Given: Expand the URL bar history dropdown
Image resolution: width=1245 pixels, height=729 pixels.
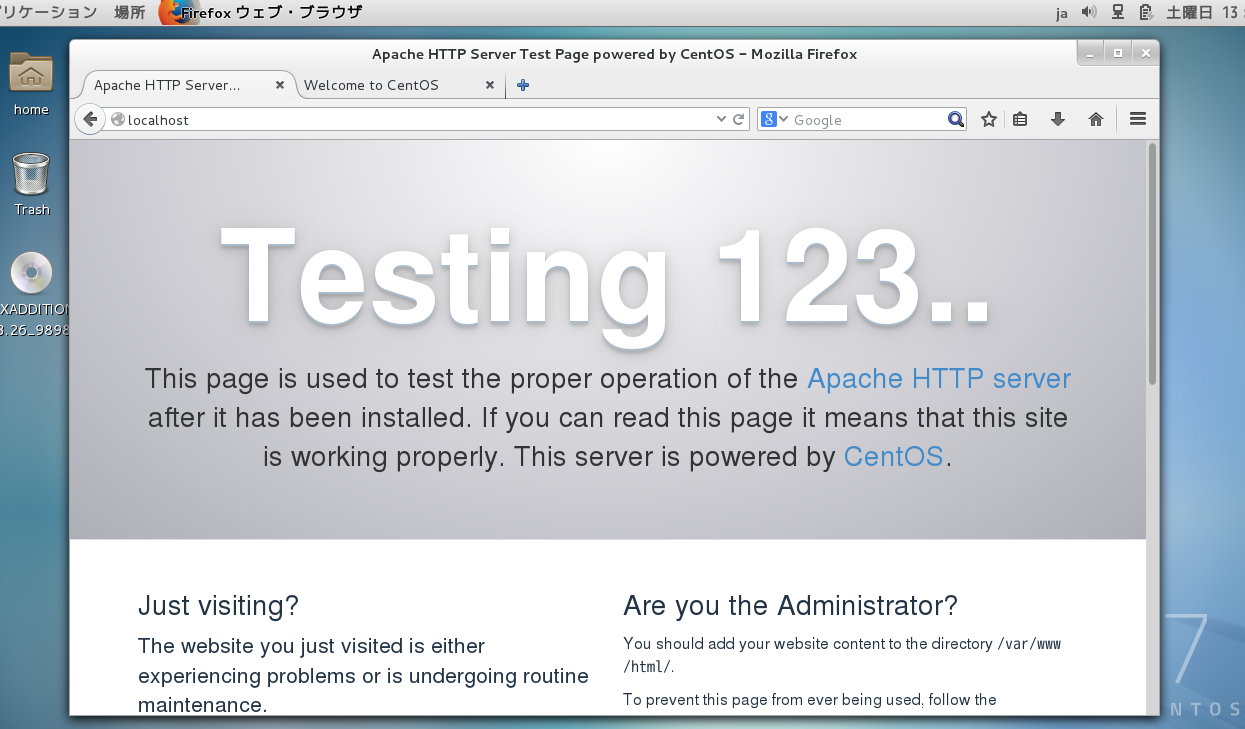Looking at the screenshot, I should click(721, 120).
